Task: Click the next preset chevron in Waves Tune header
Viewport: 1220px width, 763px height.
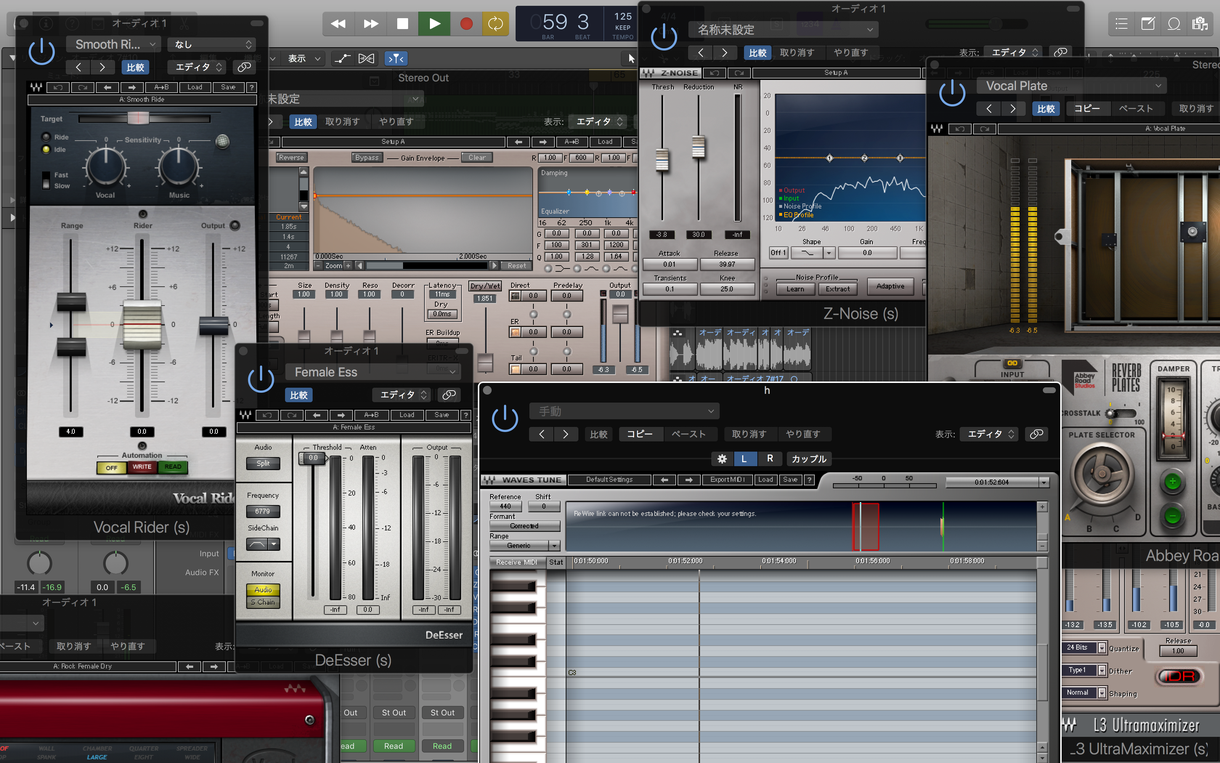Action: (x=567, y=434)
